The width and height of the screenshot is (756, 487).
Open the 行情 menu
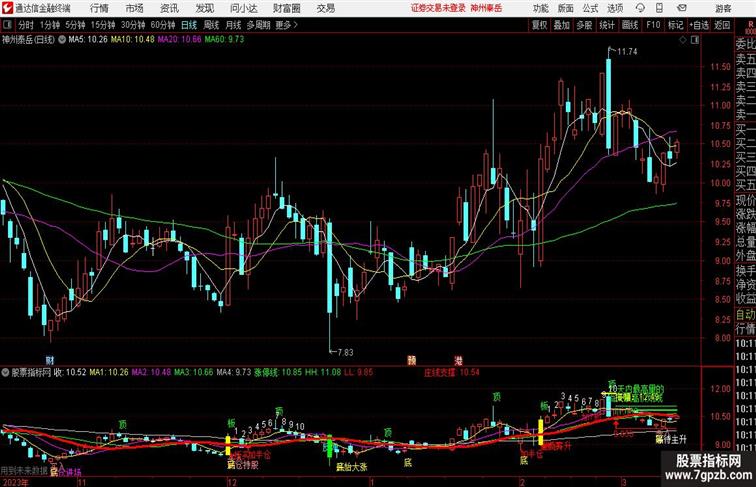coord(99,8)
